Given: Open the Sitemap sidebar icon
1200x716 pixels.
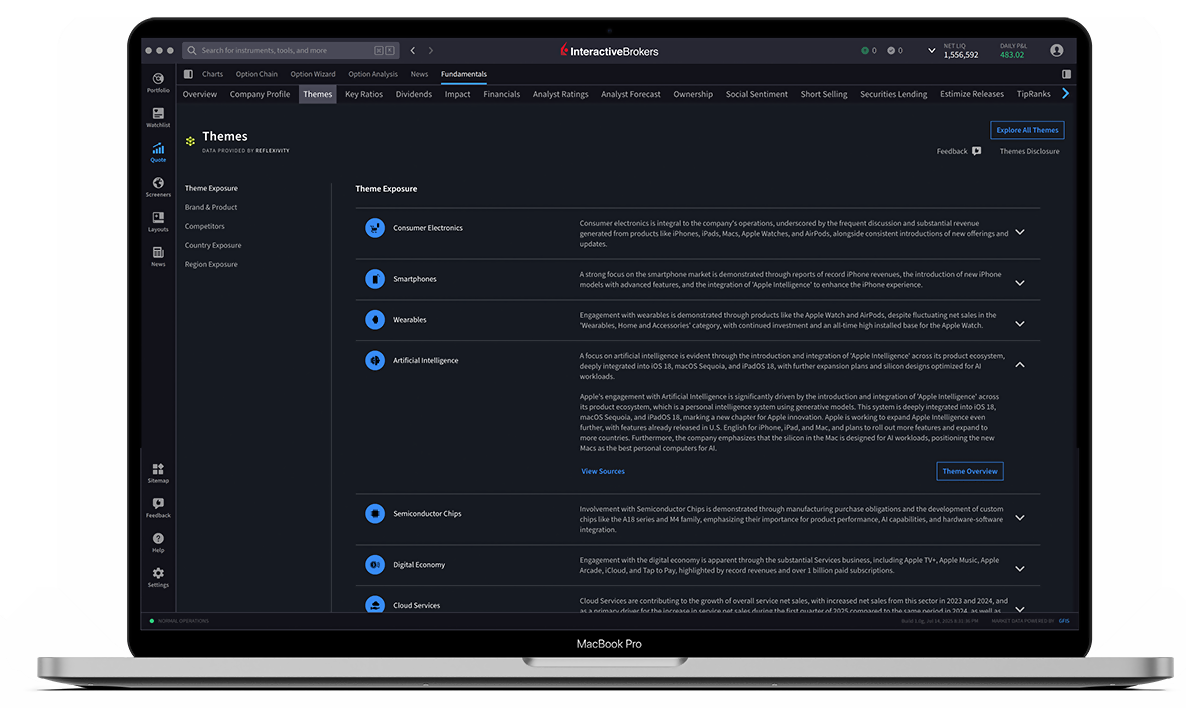Looking at the screenshot, I should pyautogui.click(x=158, y=473).
